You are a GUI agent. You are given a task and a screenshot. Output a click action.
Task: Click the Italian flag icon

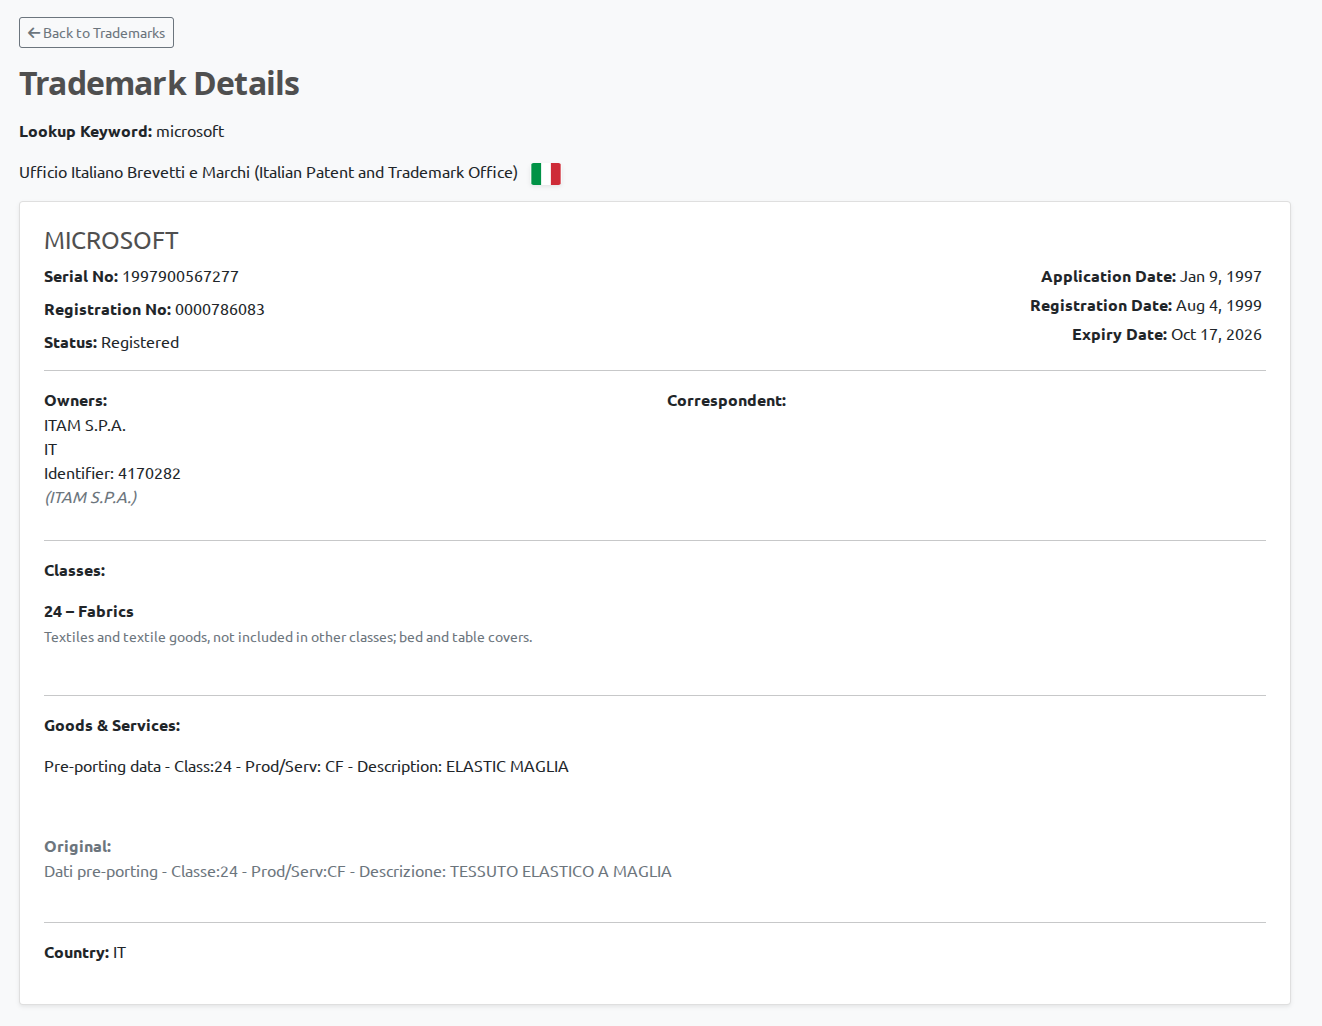coord(546,174)
